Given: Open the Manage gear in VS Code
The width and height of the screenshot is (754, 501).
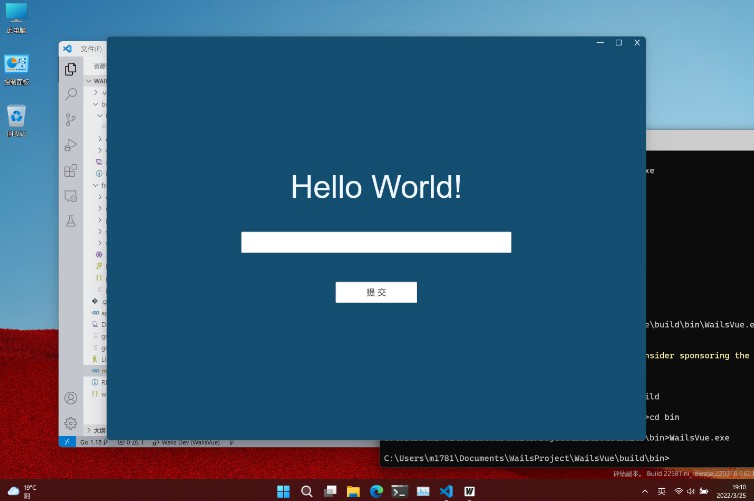Looking at the screenshot, I should [70, 423].
